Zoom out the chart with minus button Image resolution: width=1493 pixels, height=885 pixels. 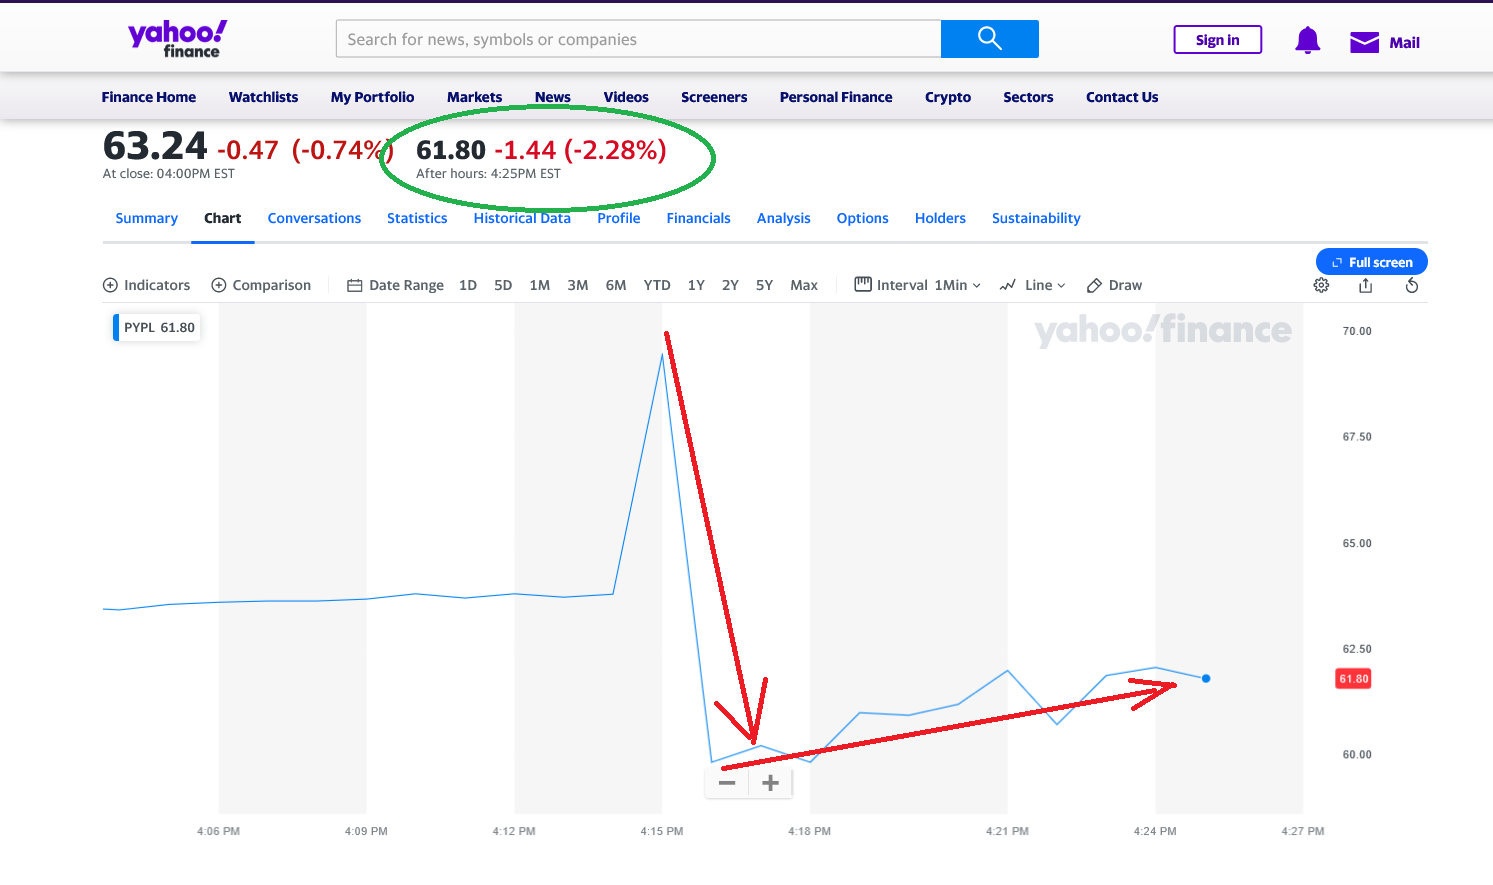pos(727,783)
